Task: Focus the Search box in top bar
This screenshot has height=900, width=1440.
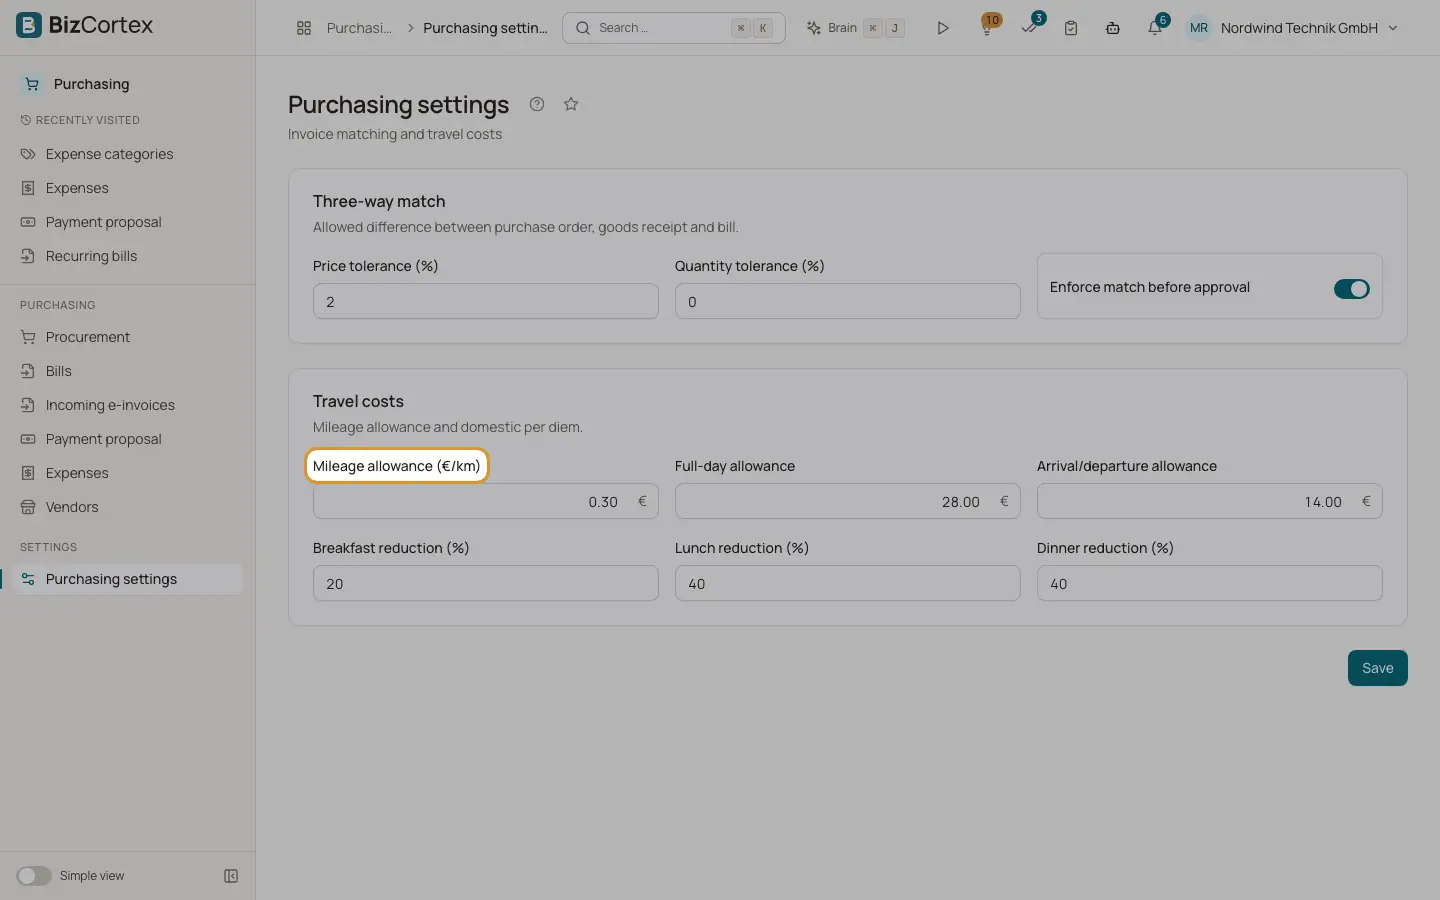Action: click(674, 28)
